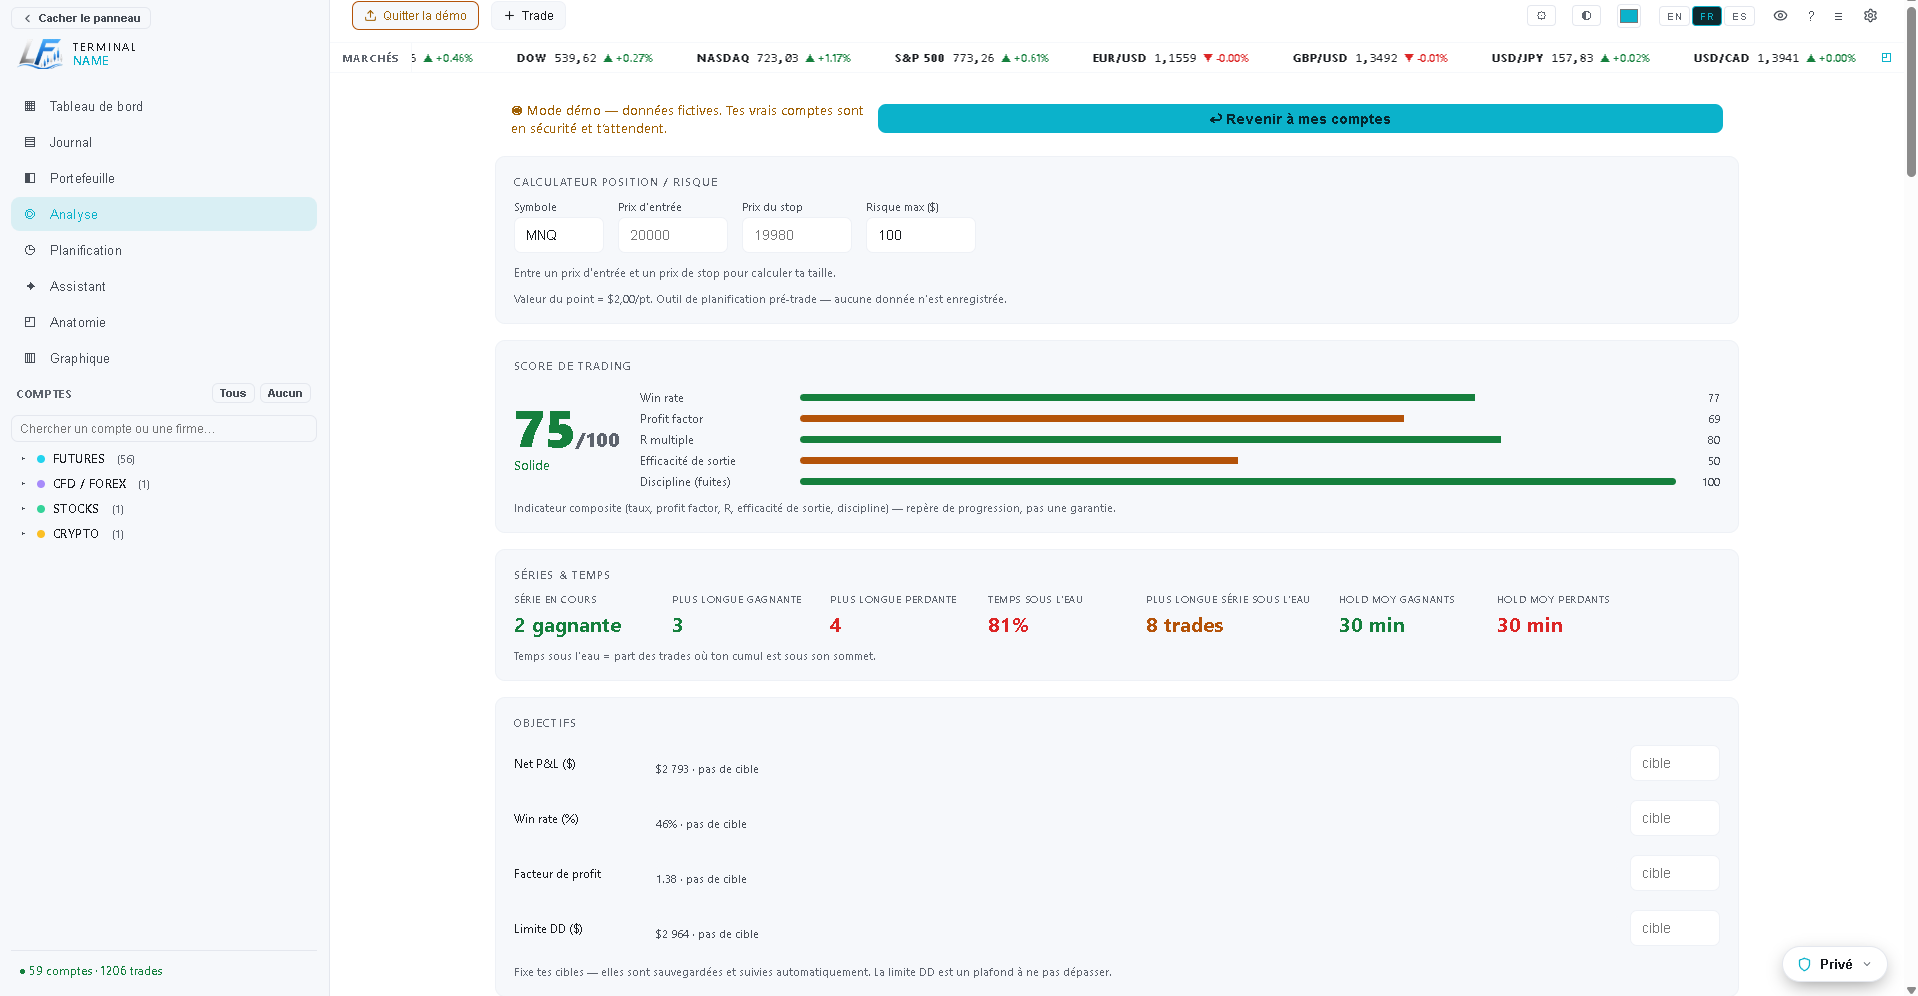Open the Privé privacy dropdown
Viewport: 1918px width, 996px height.
pos(1834,964)
